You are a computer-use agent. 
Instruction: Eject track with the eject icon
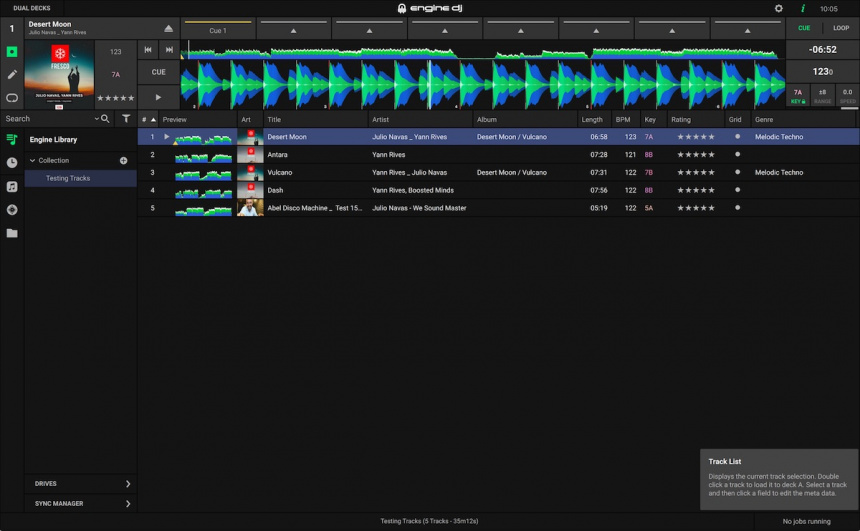click(168, 29)
